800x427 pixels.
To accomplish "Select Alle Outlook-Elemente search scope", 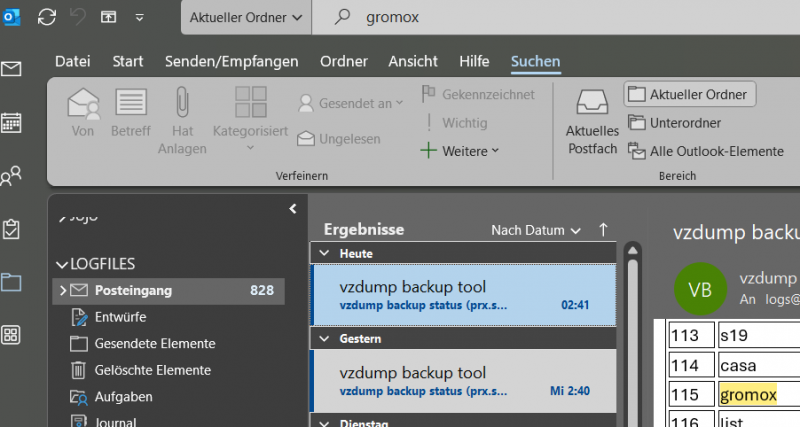I will pyautogui.click(x=705, y=151).
